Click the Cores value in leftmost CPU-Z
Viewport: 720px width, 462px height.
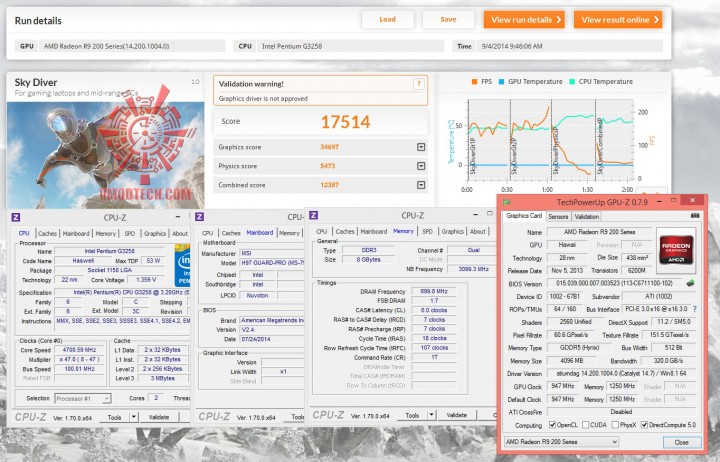[x=156, y=398]
